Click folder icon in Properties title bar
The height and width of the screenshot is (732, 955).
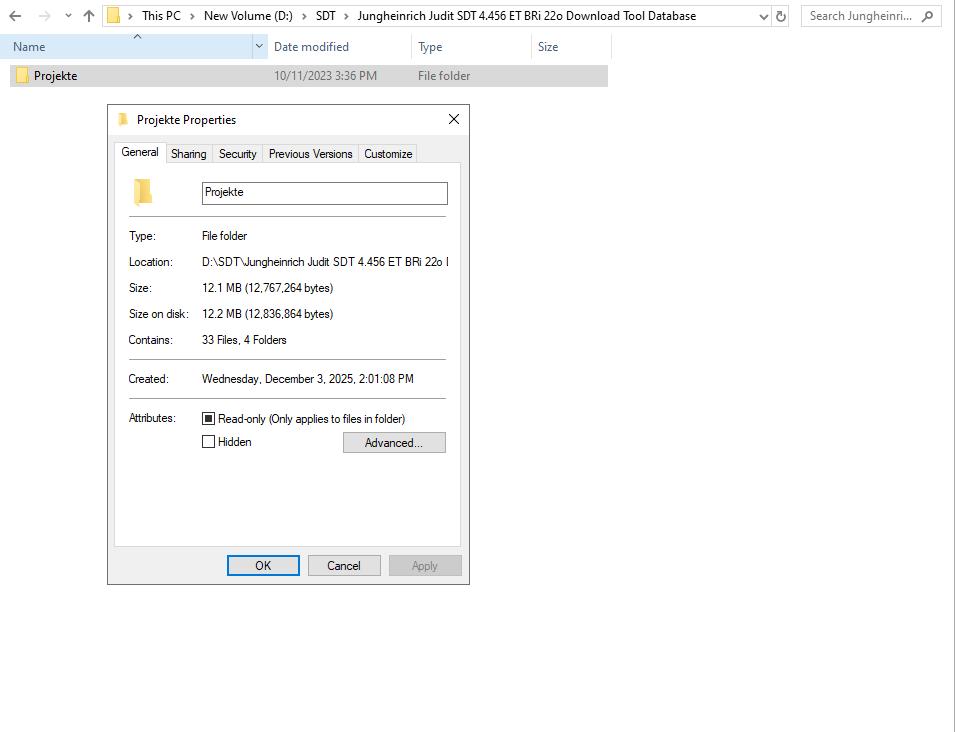coord(123,119)
